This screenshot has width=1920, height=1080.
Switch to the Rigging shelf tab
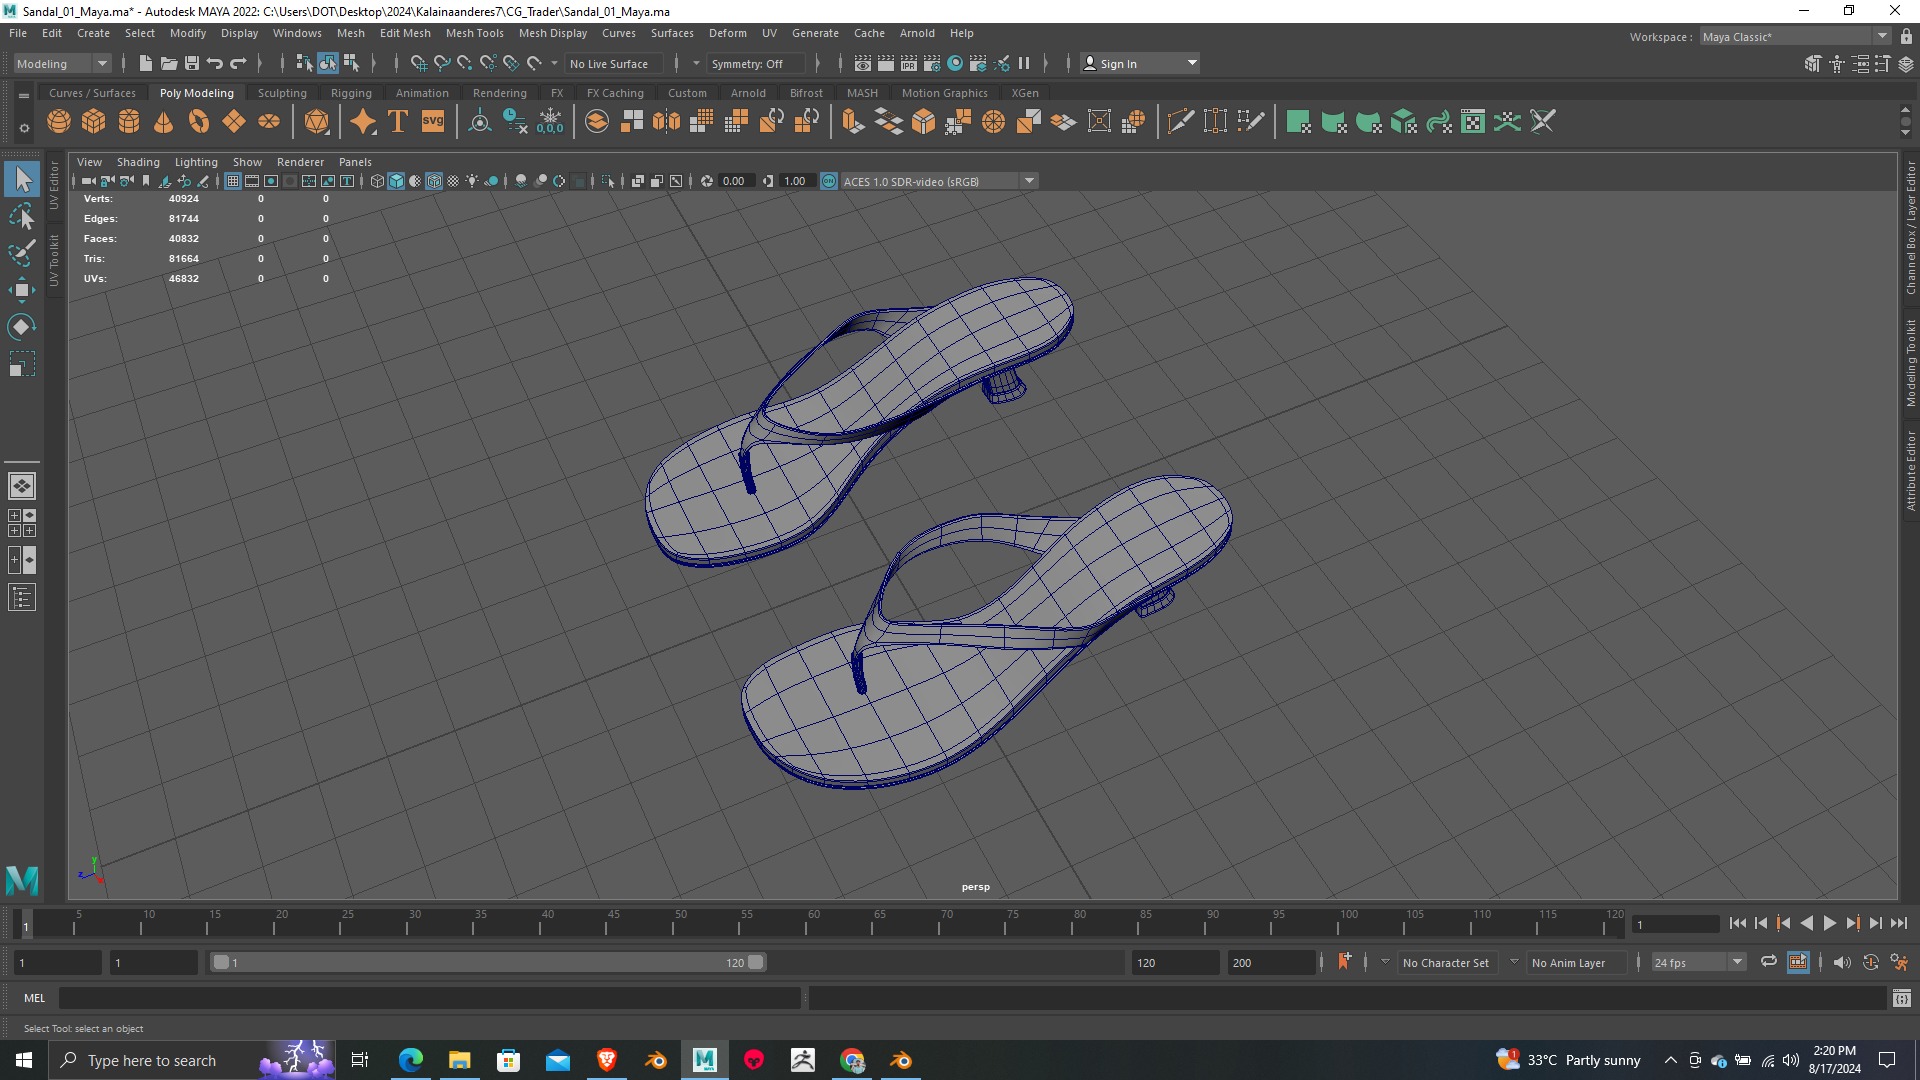point(351,93)
